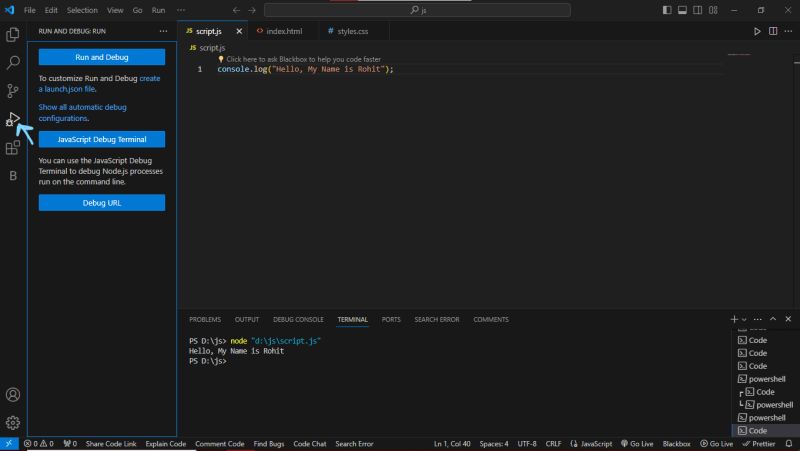The height and width of the screenshot is (451, 800).
Task: Click Share Code Link in status bar
Action: [x=111, y=444]
